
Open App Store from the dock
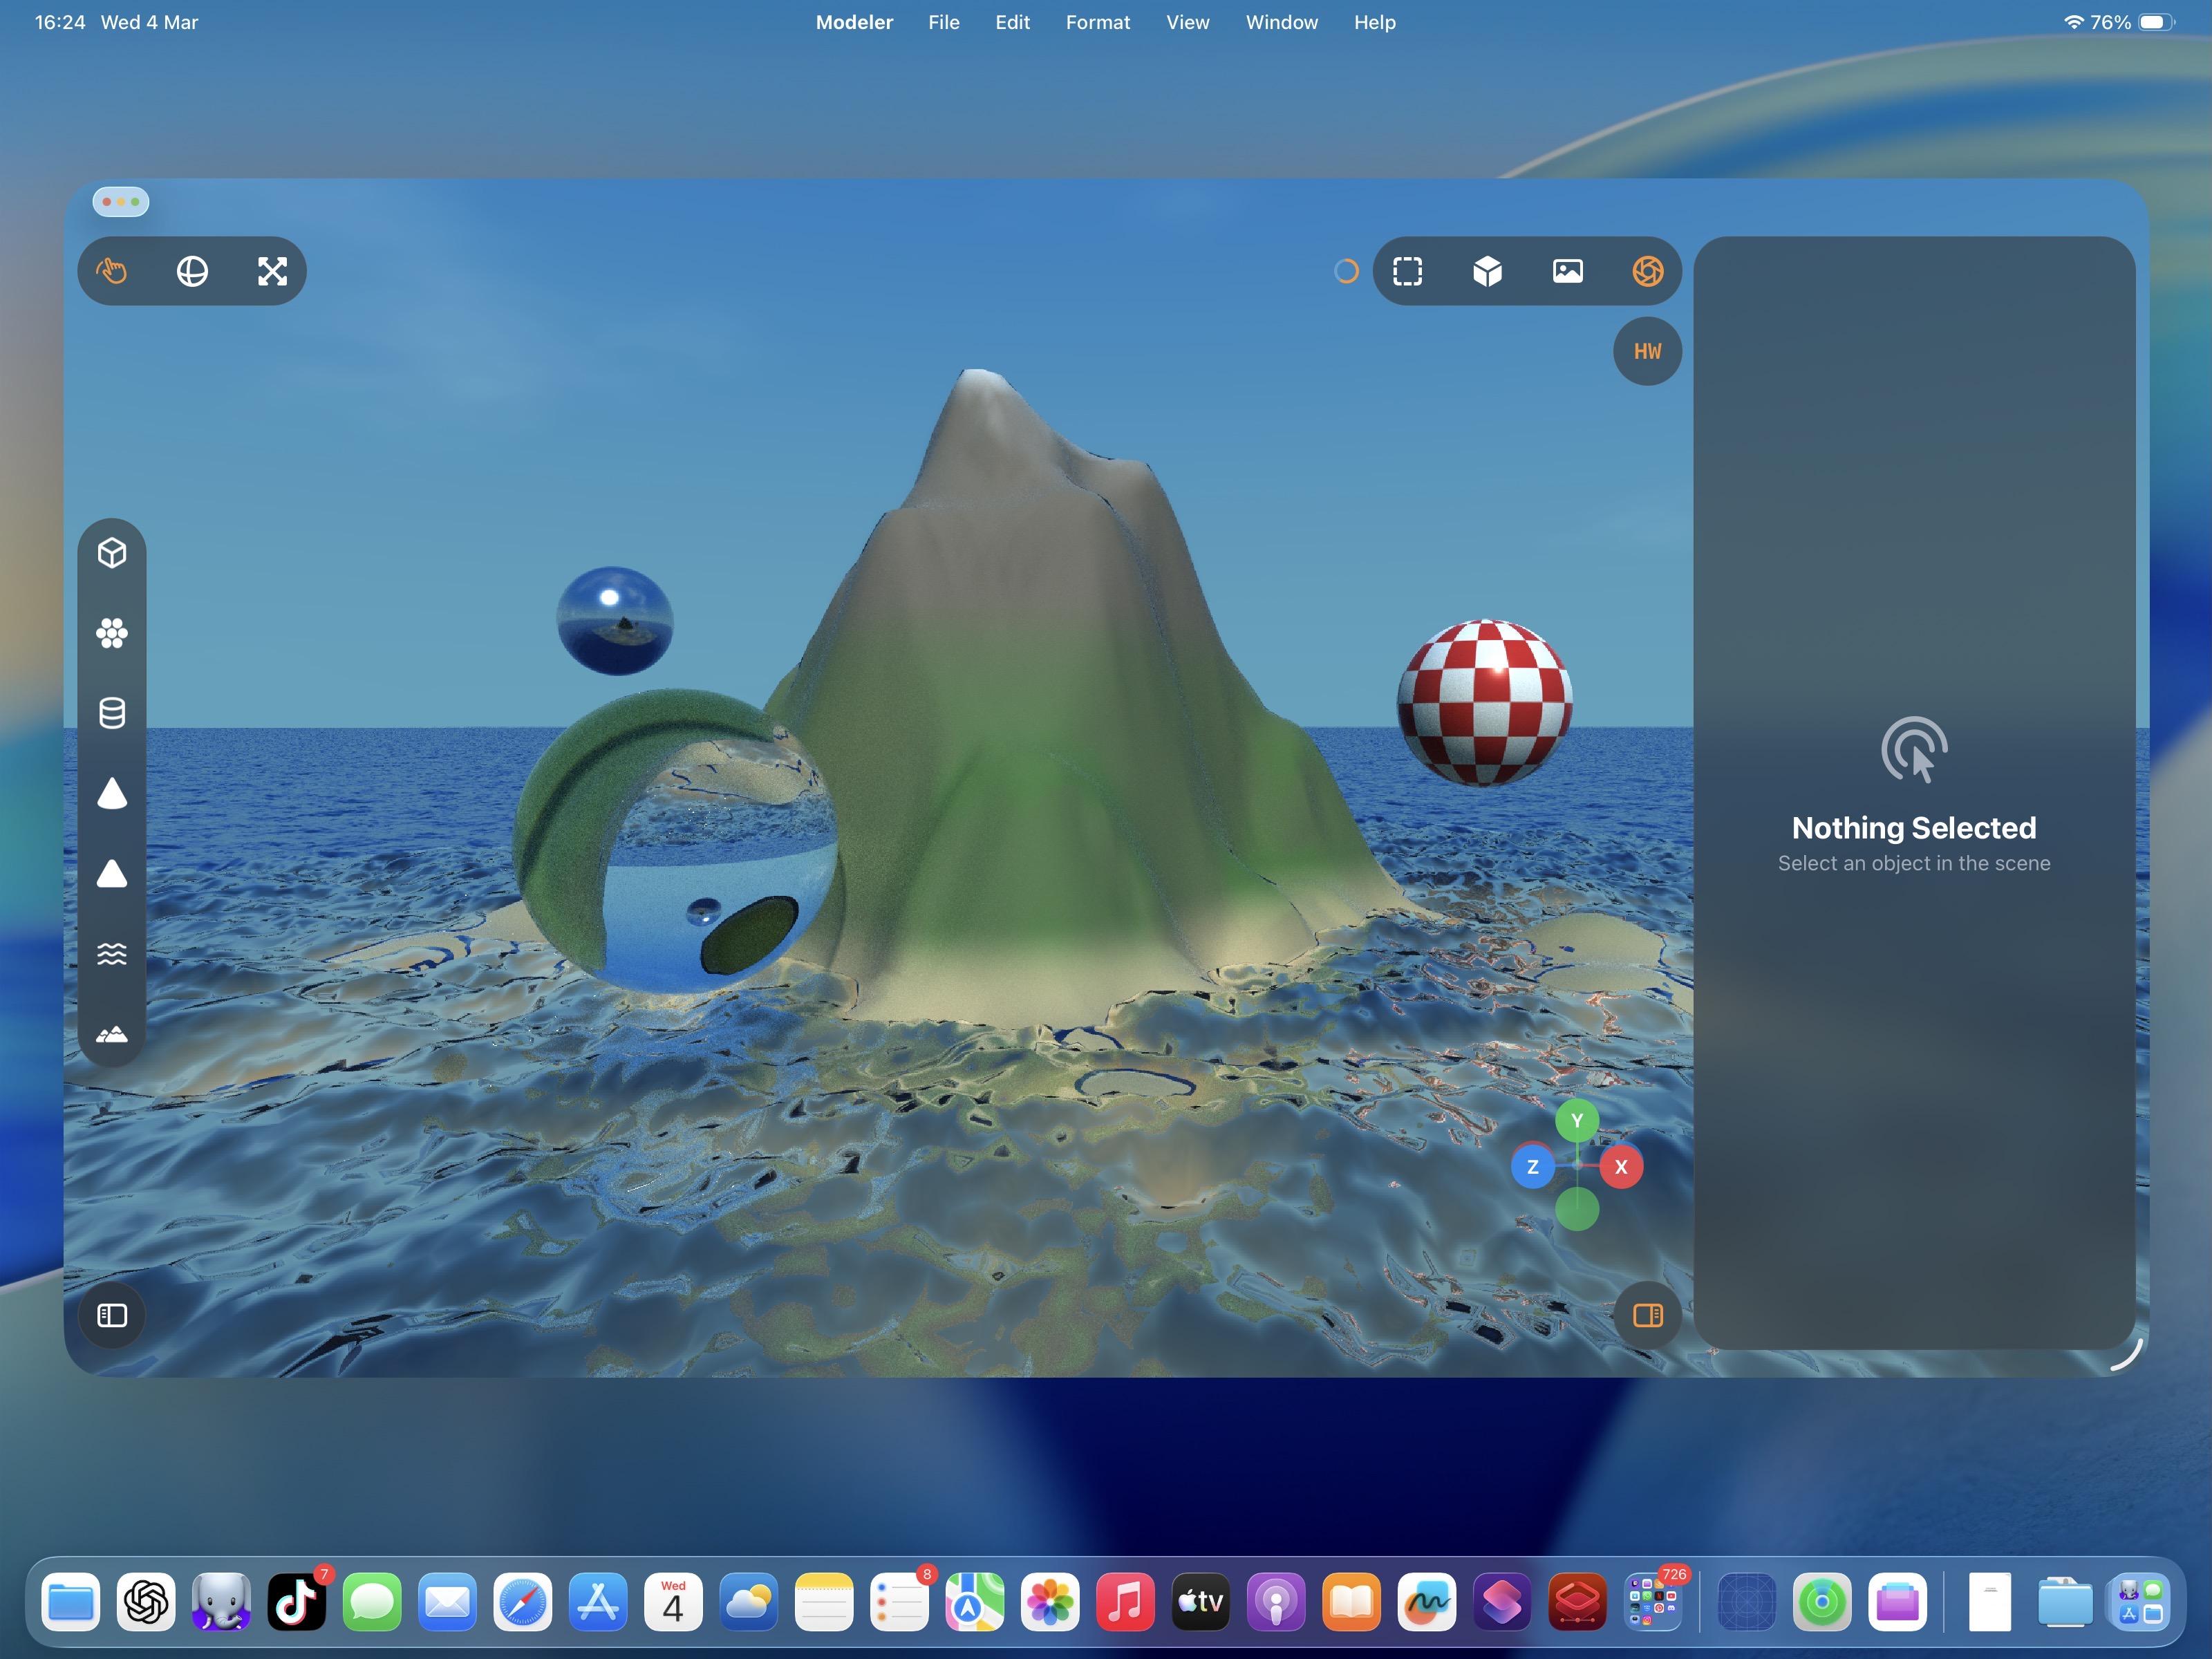[x=598, y=1603]
